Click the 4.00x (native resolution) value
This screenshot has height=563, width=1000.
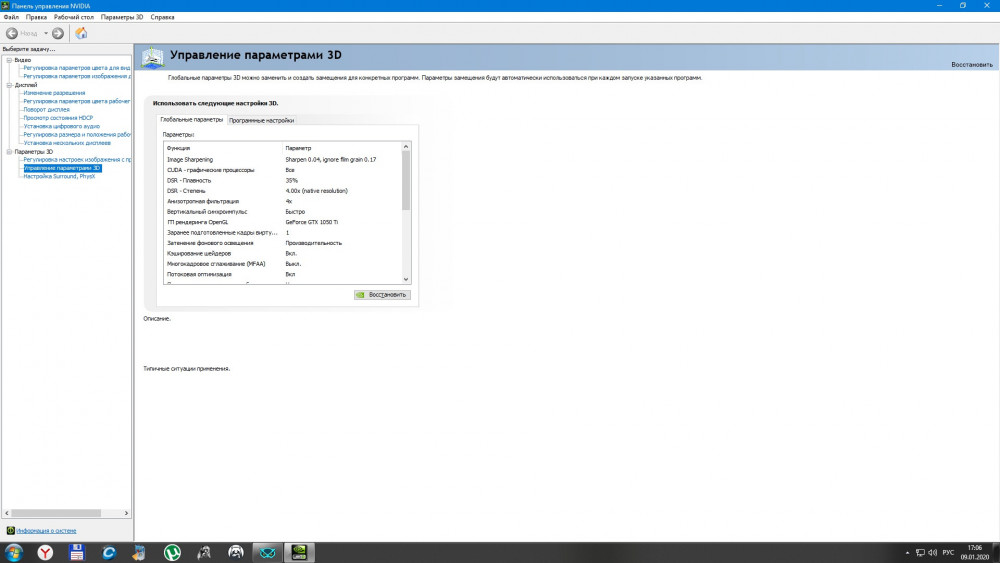[316, 191]
